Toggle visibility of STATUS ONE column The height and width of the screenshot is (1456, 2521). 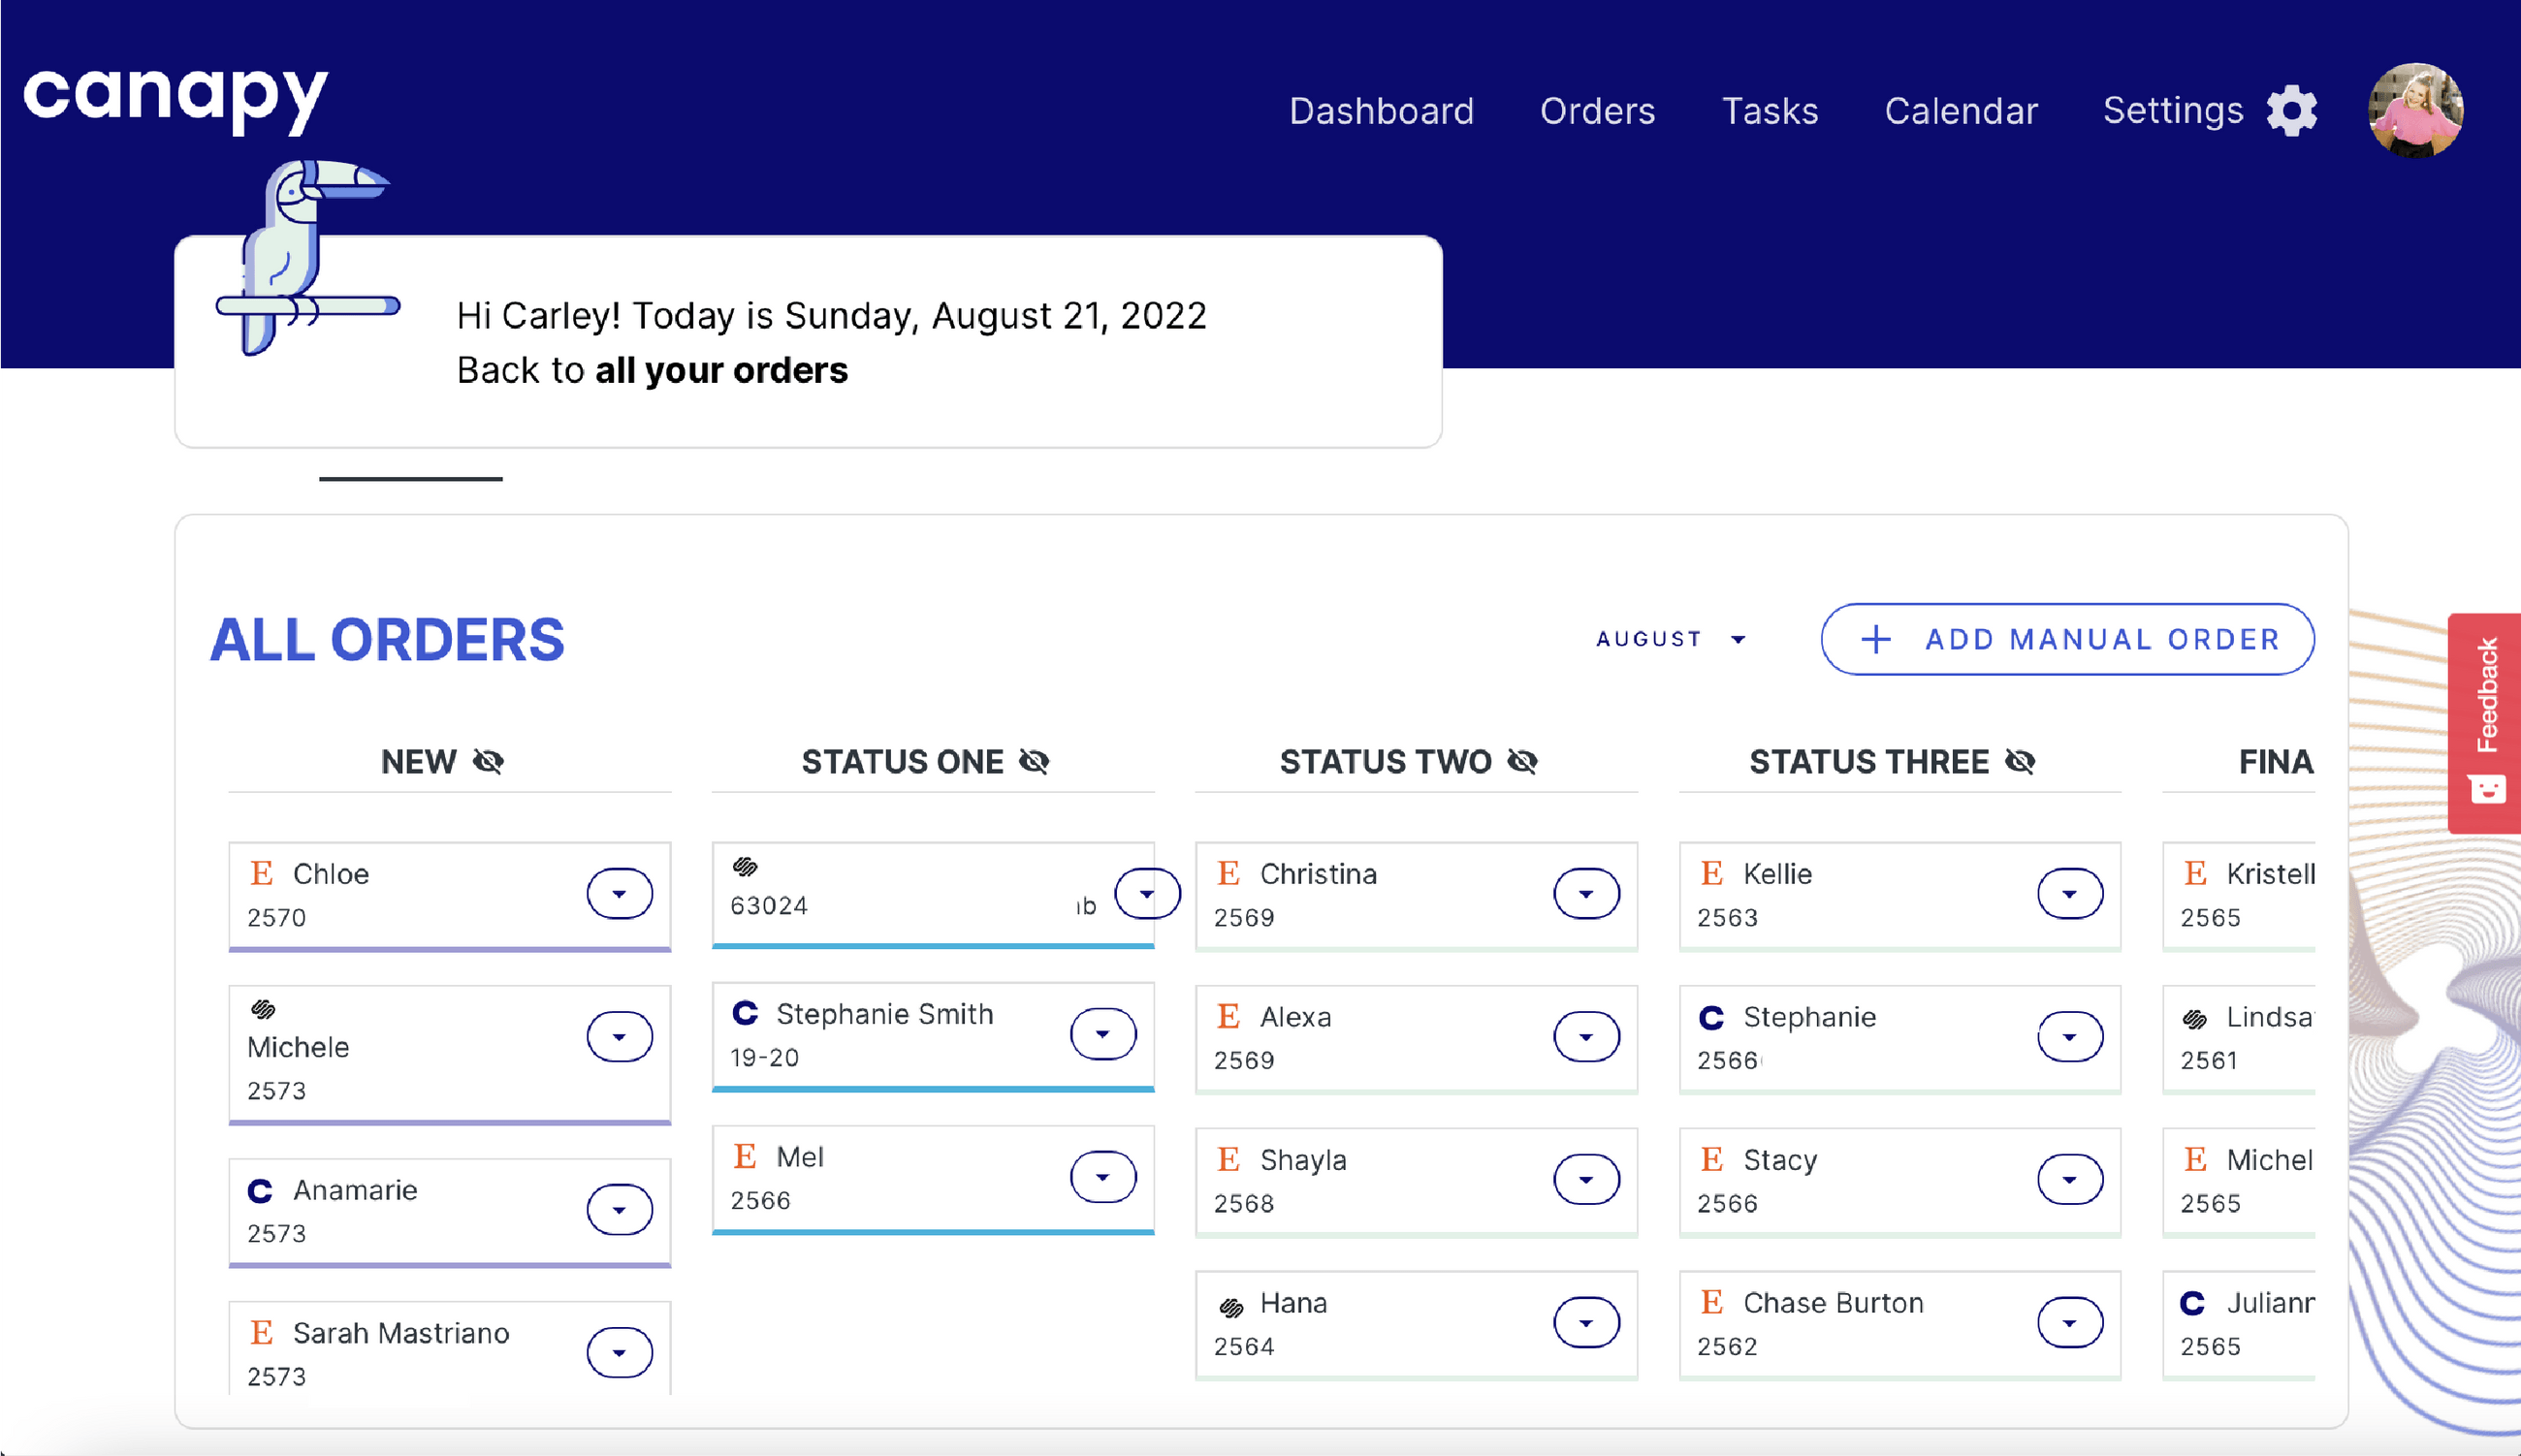click(1034, 762)
